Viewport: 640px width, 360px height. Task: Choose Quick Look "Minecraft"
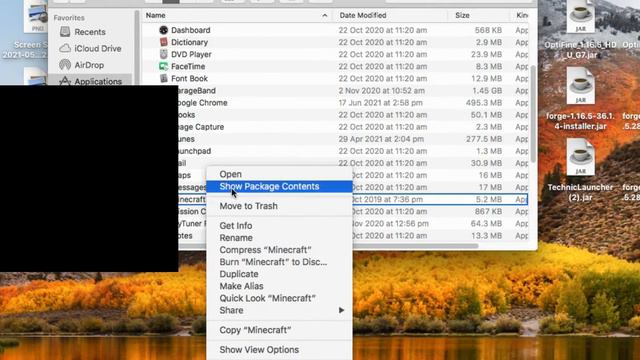pos(267,298)
